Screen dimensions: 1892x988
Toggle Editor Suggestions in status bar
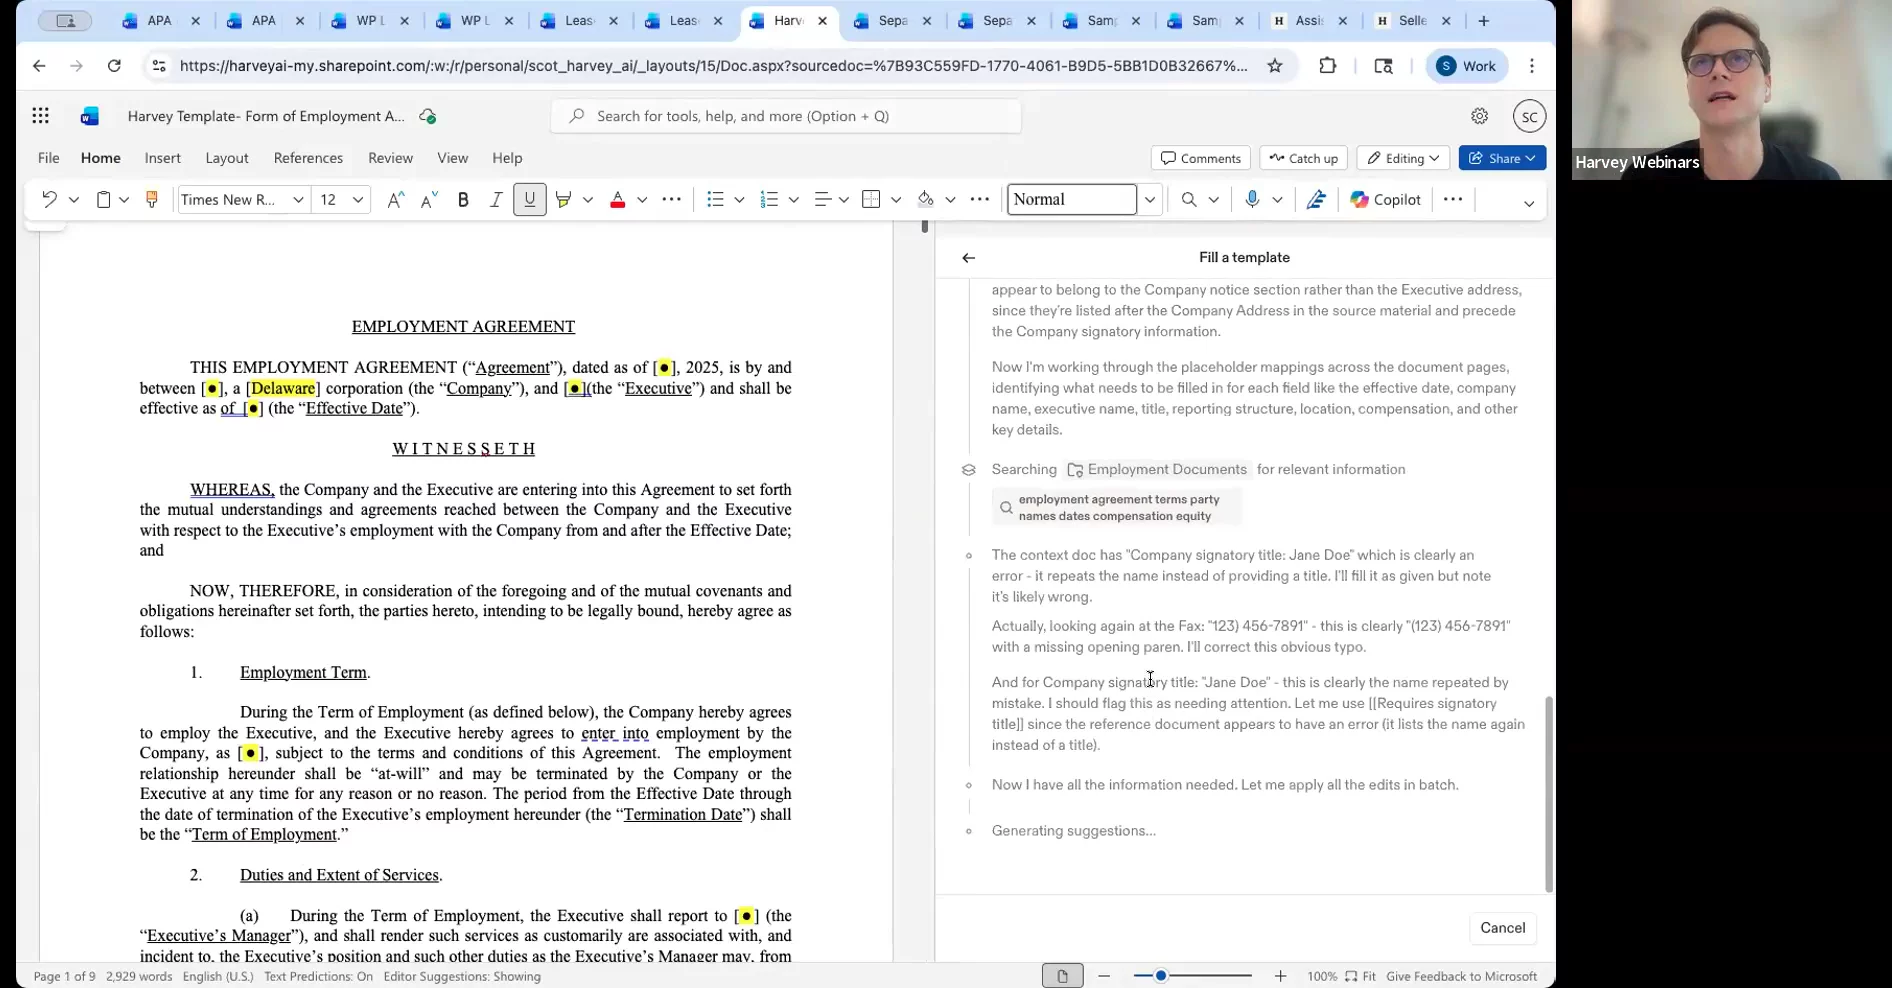(x=461, y=977)
